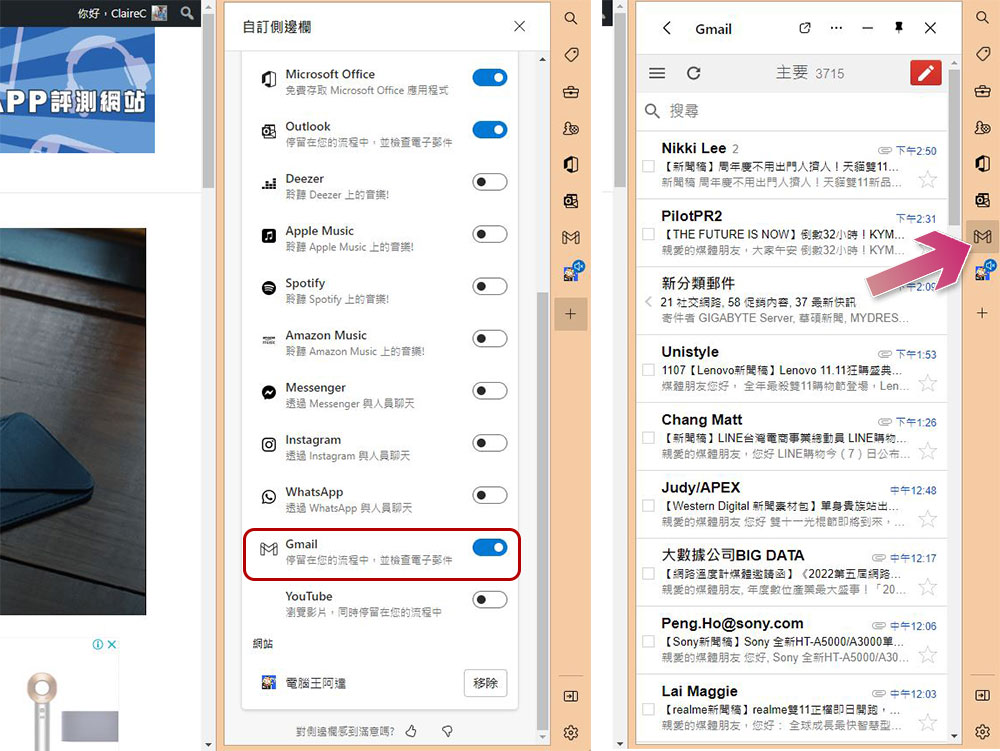Select the Nikki Lee email checkbox
The width and height of the screenshot is (1000, 751).
648,166
